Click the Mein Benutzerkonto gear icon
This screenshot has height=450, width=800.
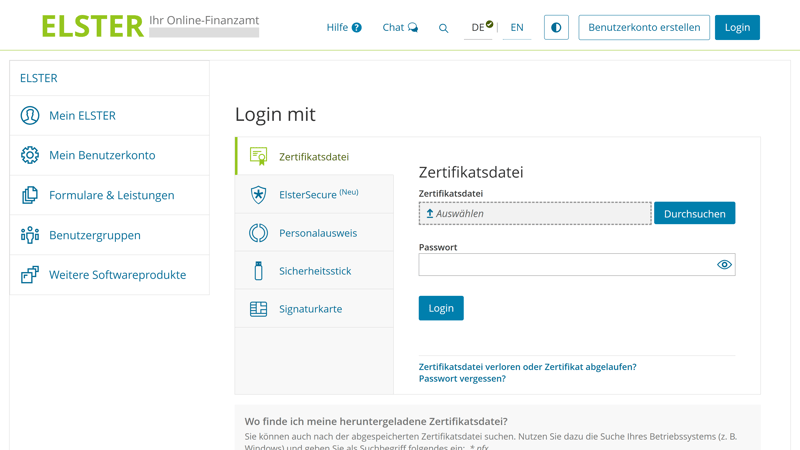pos(30,155)
